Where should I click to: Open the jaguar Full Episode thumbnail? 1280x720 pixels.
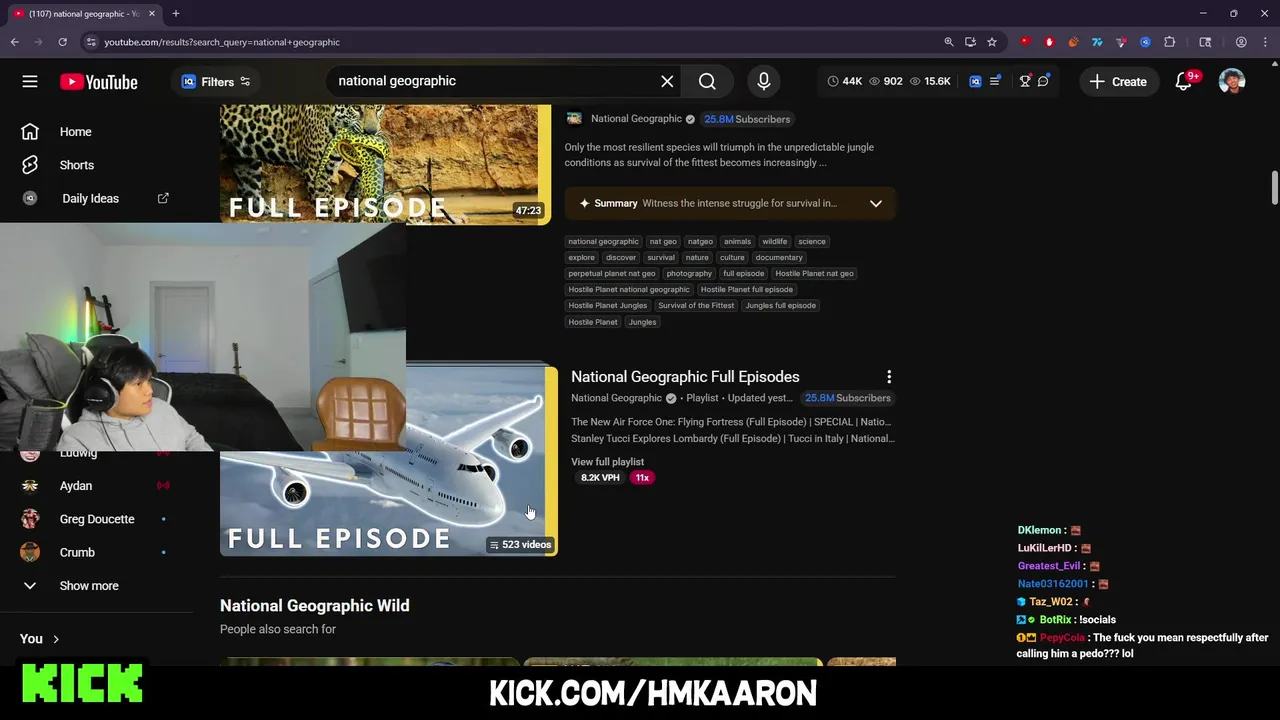click(385, 165)
